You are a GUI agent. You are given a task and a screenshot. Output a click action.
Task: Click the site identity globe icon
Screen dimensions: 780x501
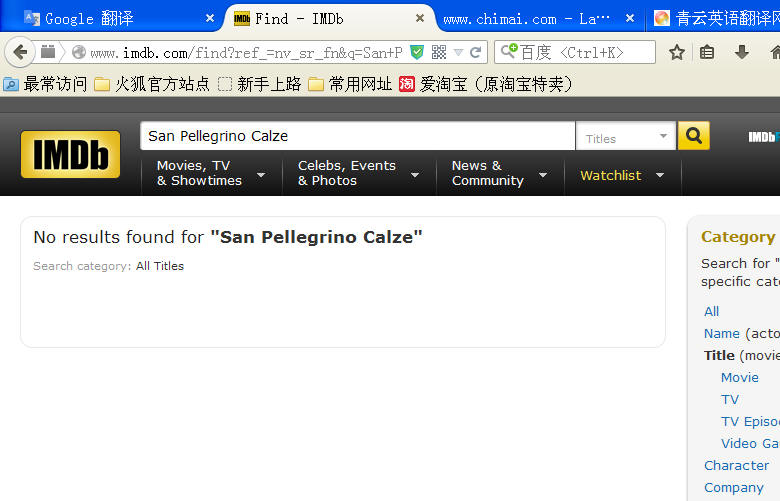point(79,52)
